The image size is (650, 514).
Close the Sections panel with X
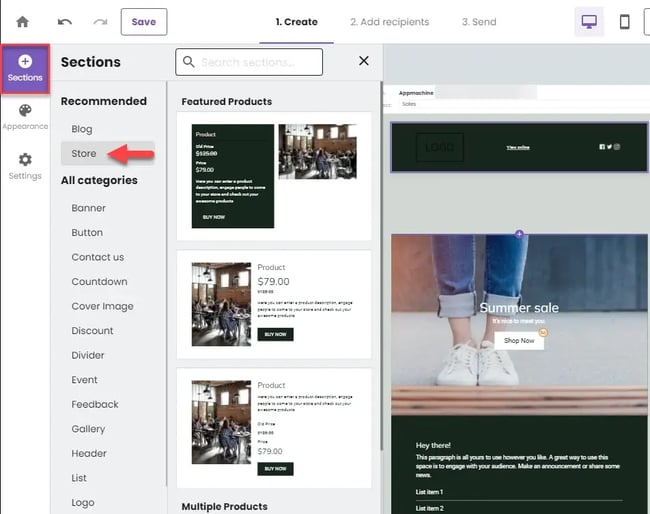click(364, 62)
